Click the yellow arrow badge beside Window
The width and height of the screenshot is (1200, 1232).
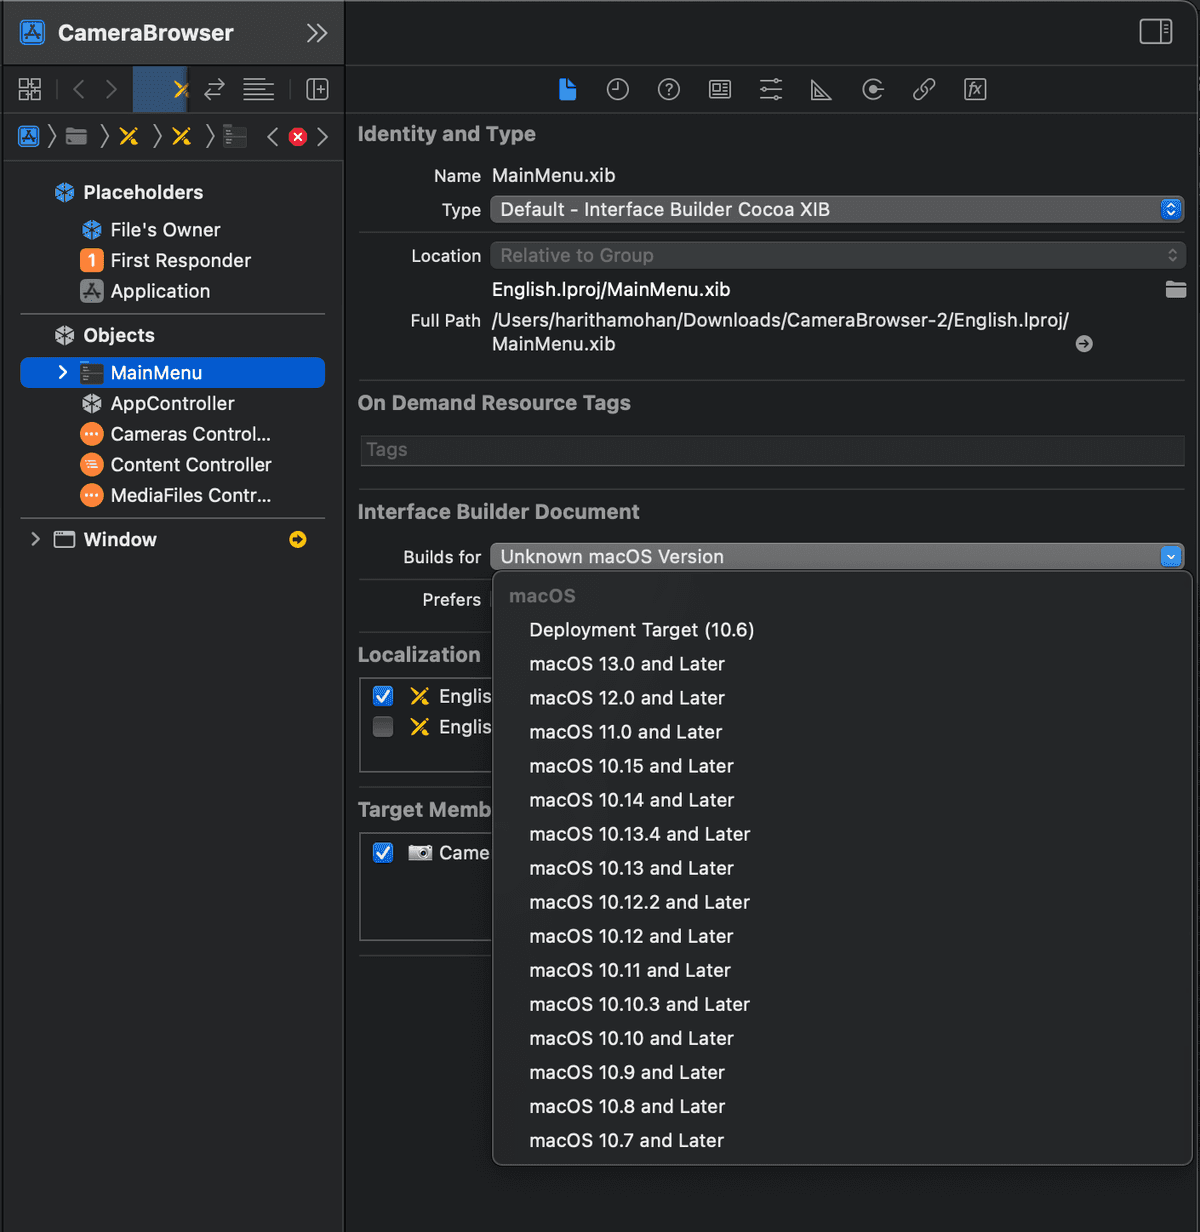click(298, 540)
